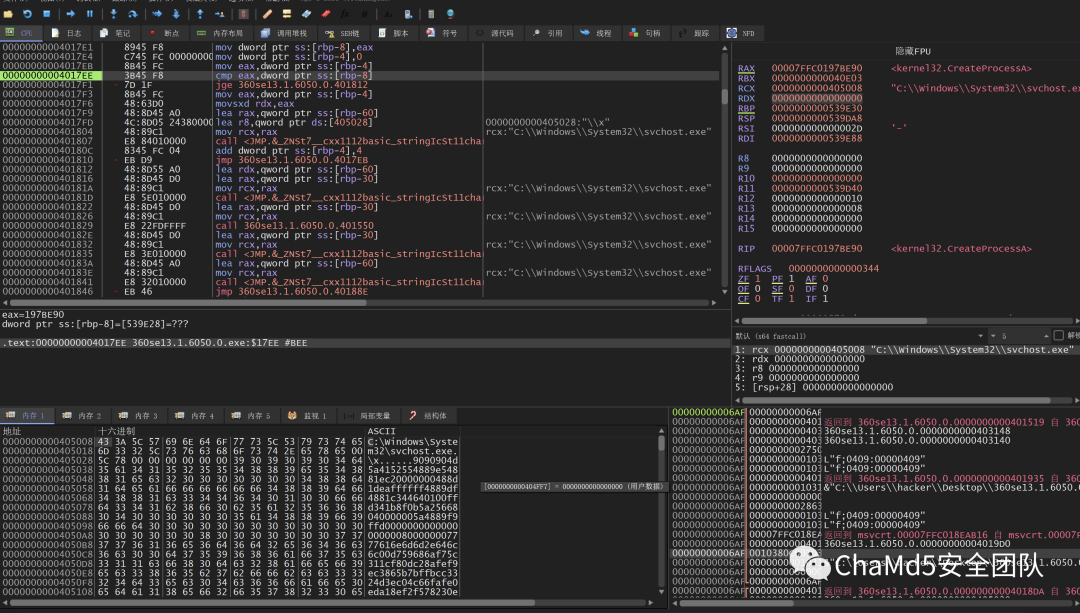1080x613 pixels.
Task: Click the Run to user code icon
Action: [220, 14]
